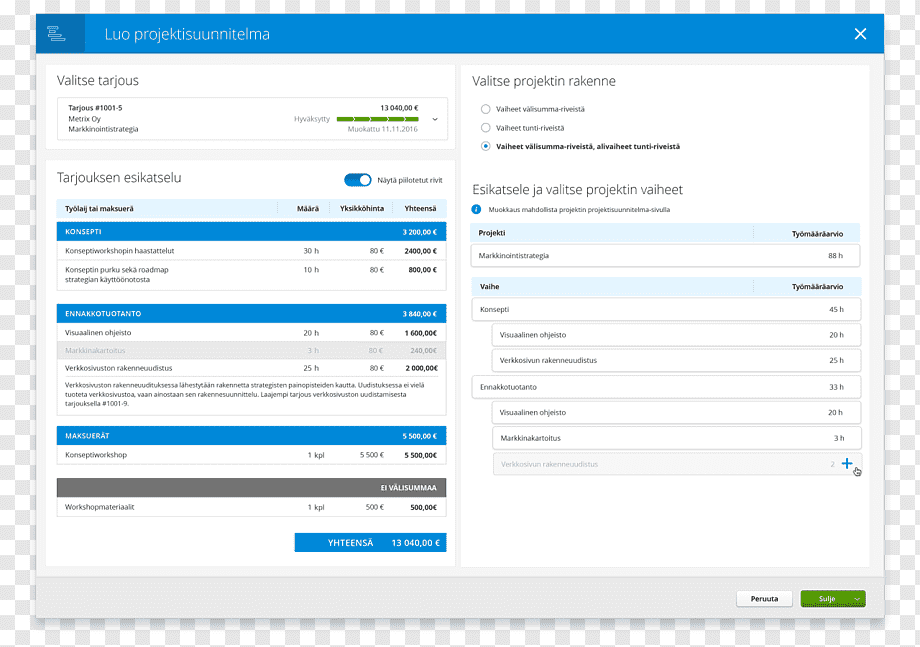Close the Luo projektisuunnitelma dialog
This screenshot has width=920, height=647.
(860, 34)
